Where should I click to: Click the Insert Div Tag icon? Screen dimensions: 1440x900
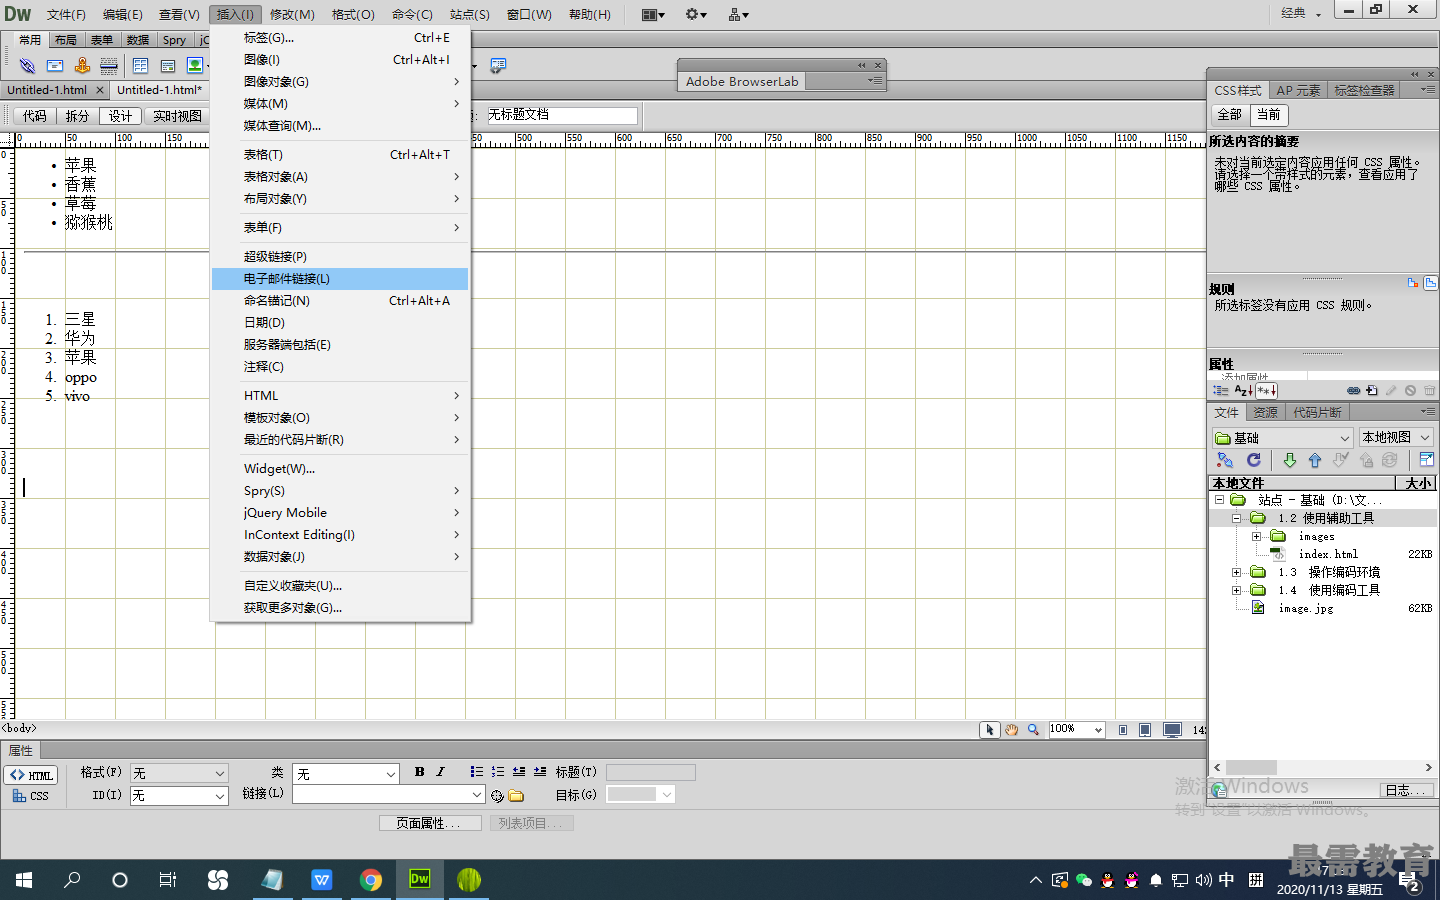point(168,66)
